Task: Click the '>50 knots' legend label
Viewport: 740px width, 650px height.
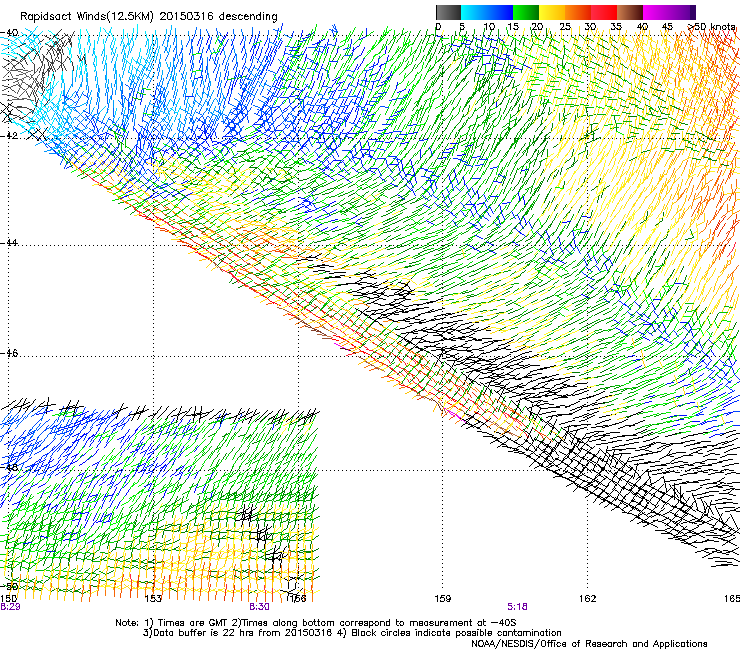Action: (x=712, y=27)
